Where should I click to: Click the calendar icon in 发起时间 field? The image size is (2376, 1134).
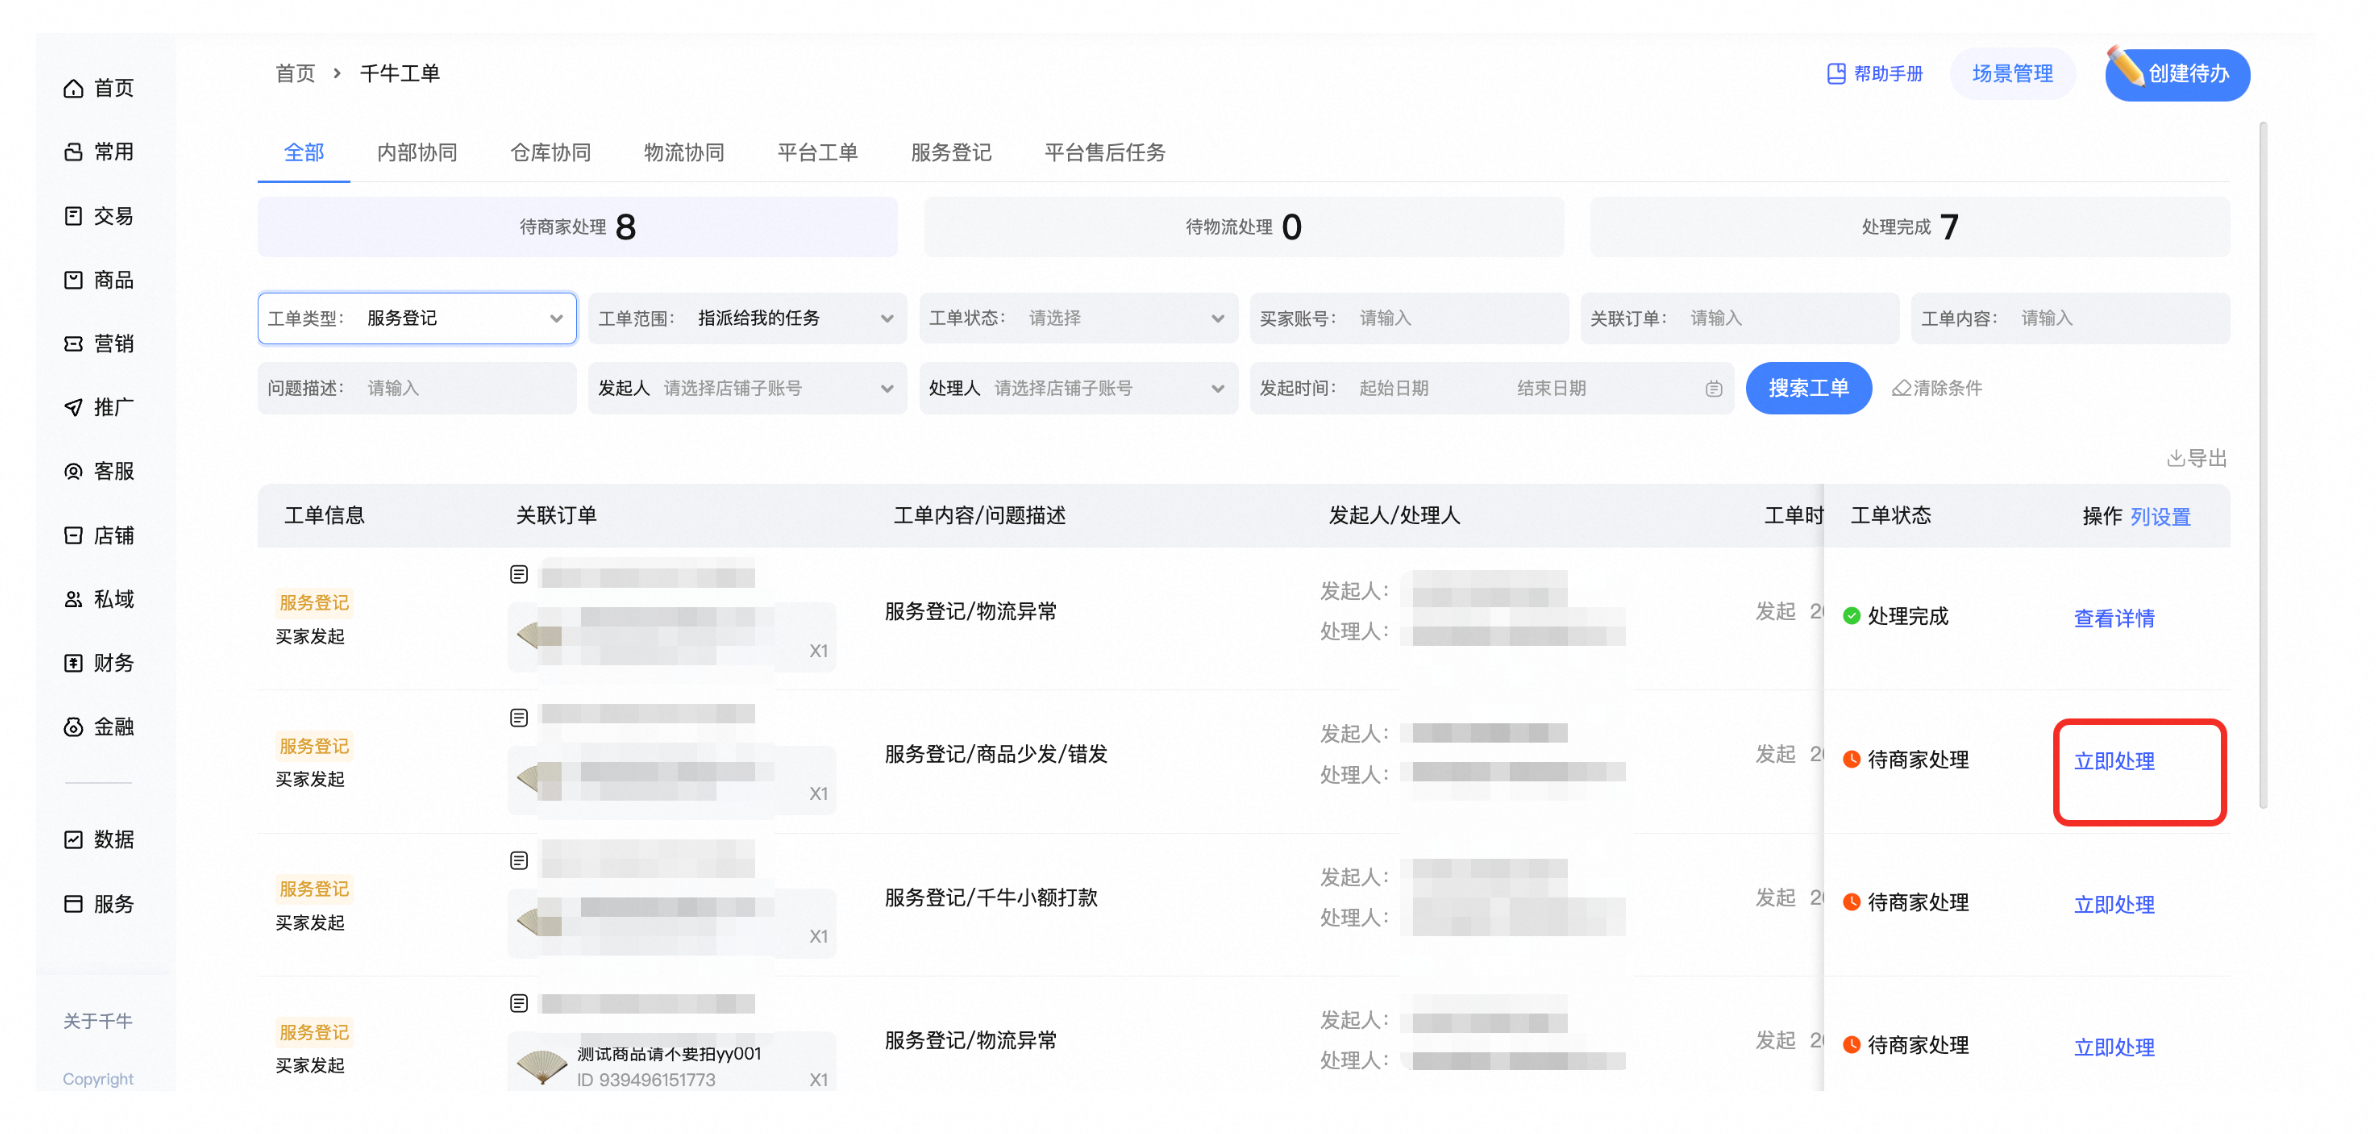(x=1713, y=389)
